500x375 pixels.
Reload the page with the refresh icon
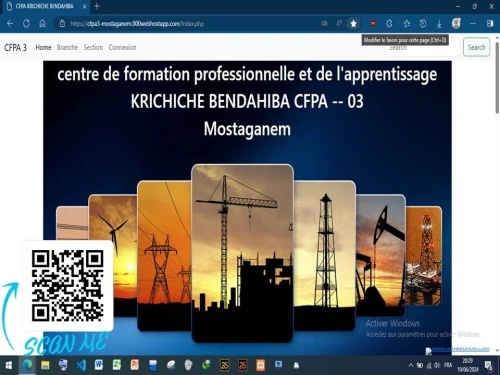26,24
